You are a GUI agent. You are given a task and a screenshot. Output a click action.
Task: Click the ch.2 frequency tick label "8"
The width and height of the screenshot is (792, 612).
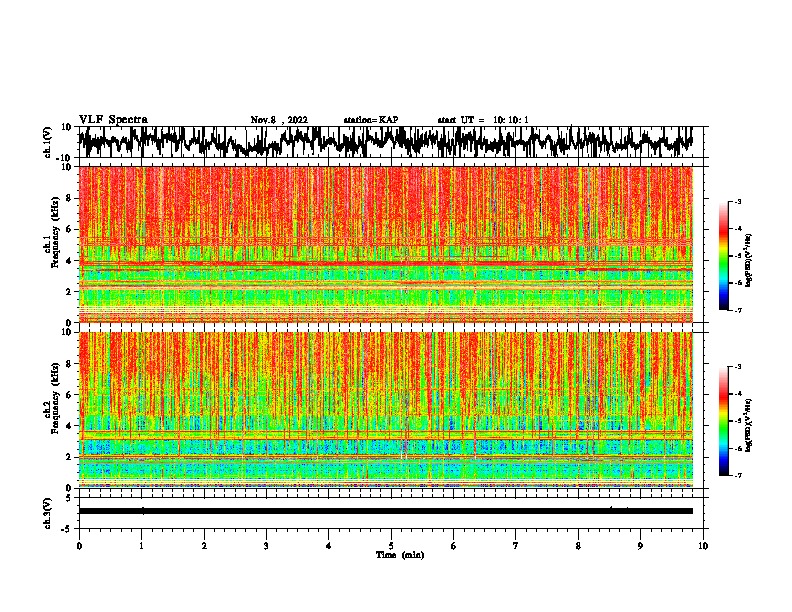tap(69, 364)
